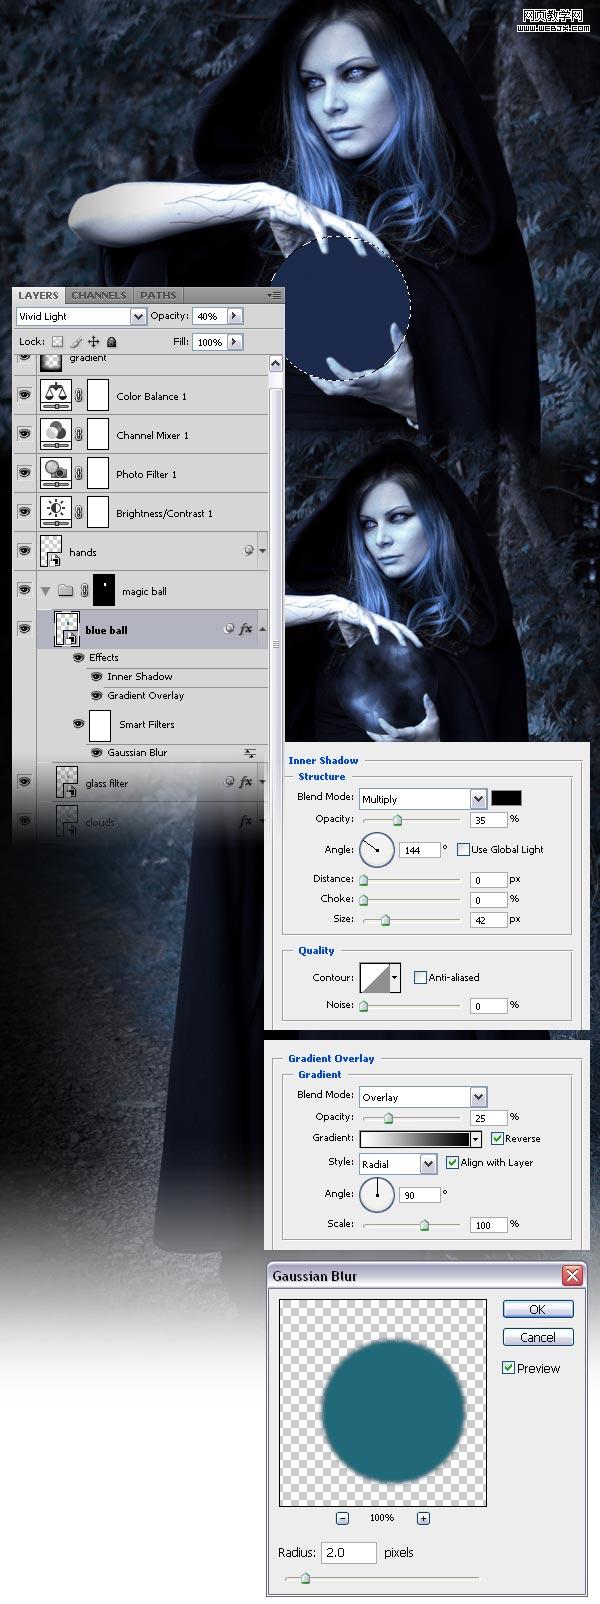Hide the Channel Mixer 1 layer
Screen dimensions: 600x1604
click(x=24, y=435)
